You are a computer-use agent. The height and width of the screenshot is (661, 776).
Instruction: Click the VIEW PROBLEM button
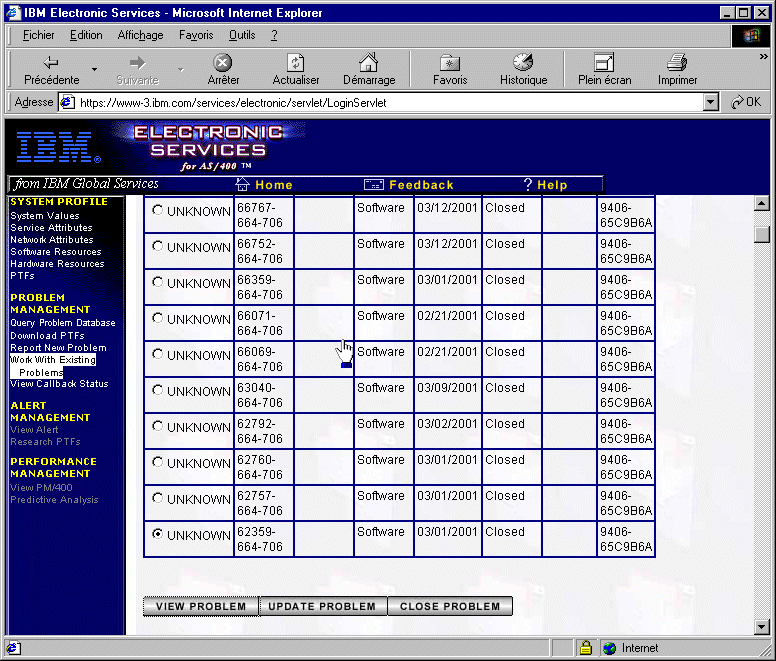click(x=201, y=606)
